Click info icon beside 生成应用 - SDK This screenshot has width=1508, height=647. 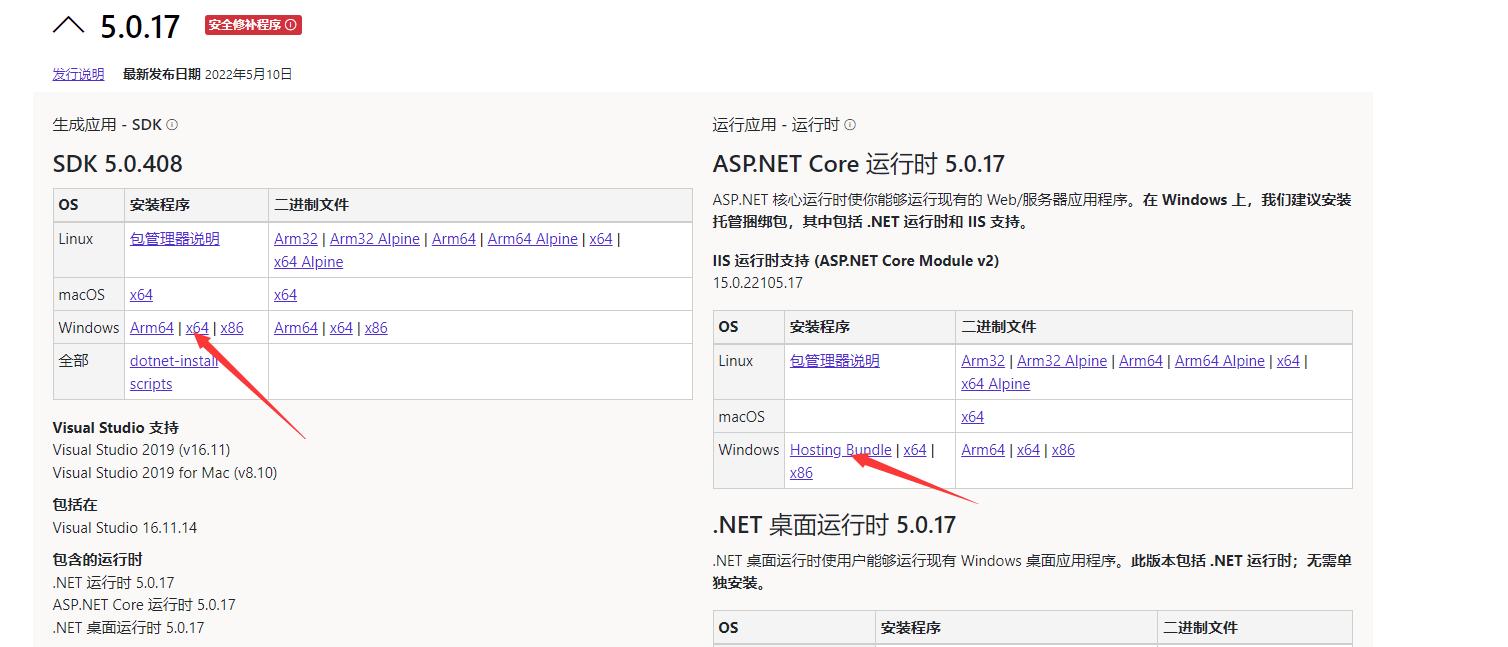click(x=172, y=125)
